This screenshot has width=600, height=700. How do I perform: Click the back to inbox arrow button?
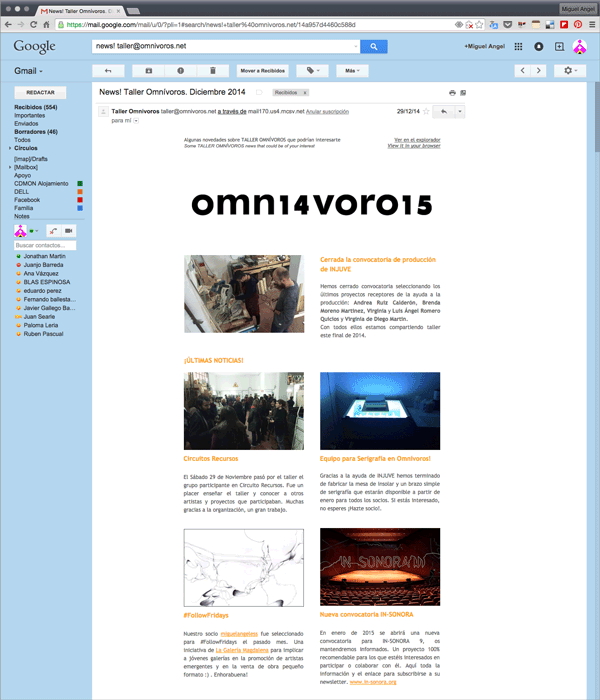pos(108,71)
